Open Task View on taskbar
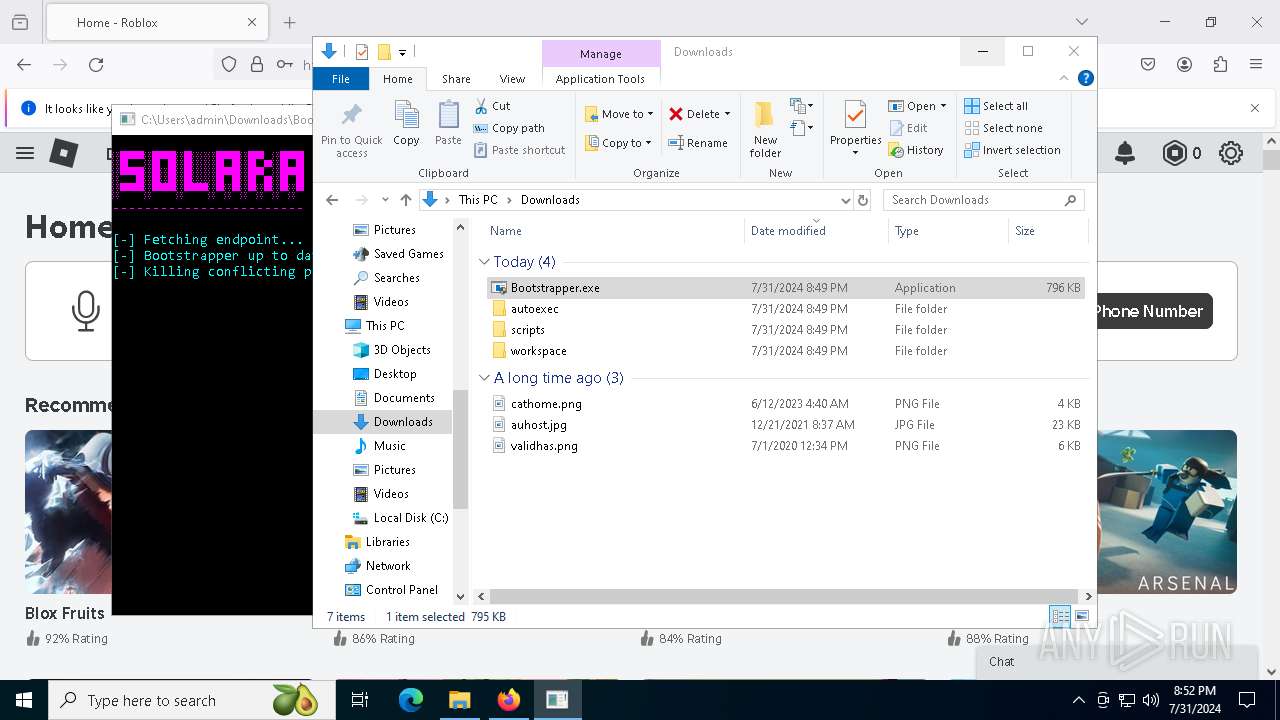 tap(360, 700)
